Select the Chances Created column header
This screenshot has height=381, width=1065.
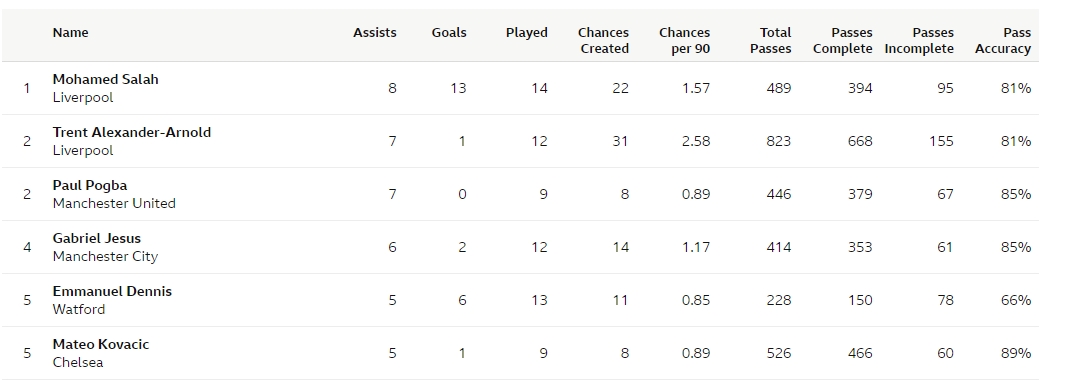point(603,41)
